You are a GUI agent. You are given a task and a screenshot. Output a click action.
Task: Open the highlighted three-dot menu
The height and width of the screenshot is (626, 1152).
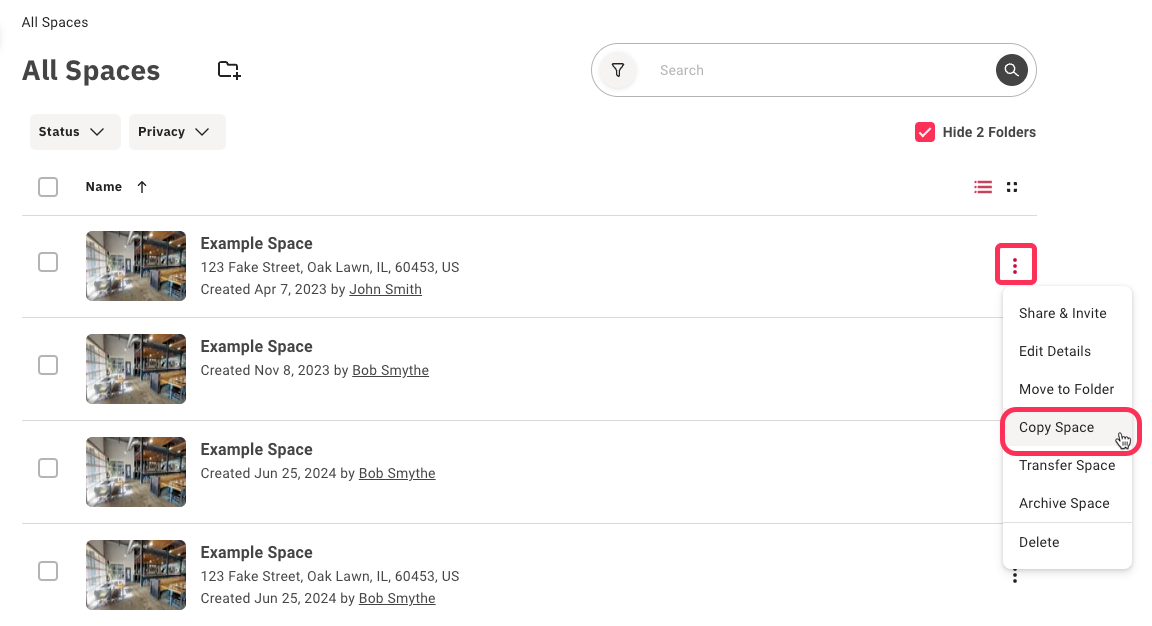coord(1015,265)
